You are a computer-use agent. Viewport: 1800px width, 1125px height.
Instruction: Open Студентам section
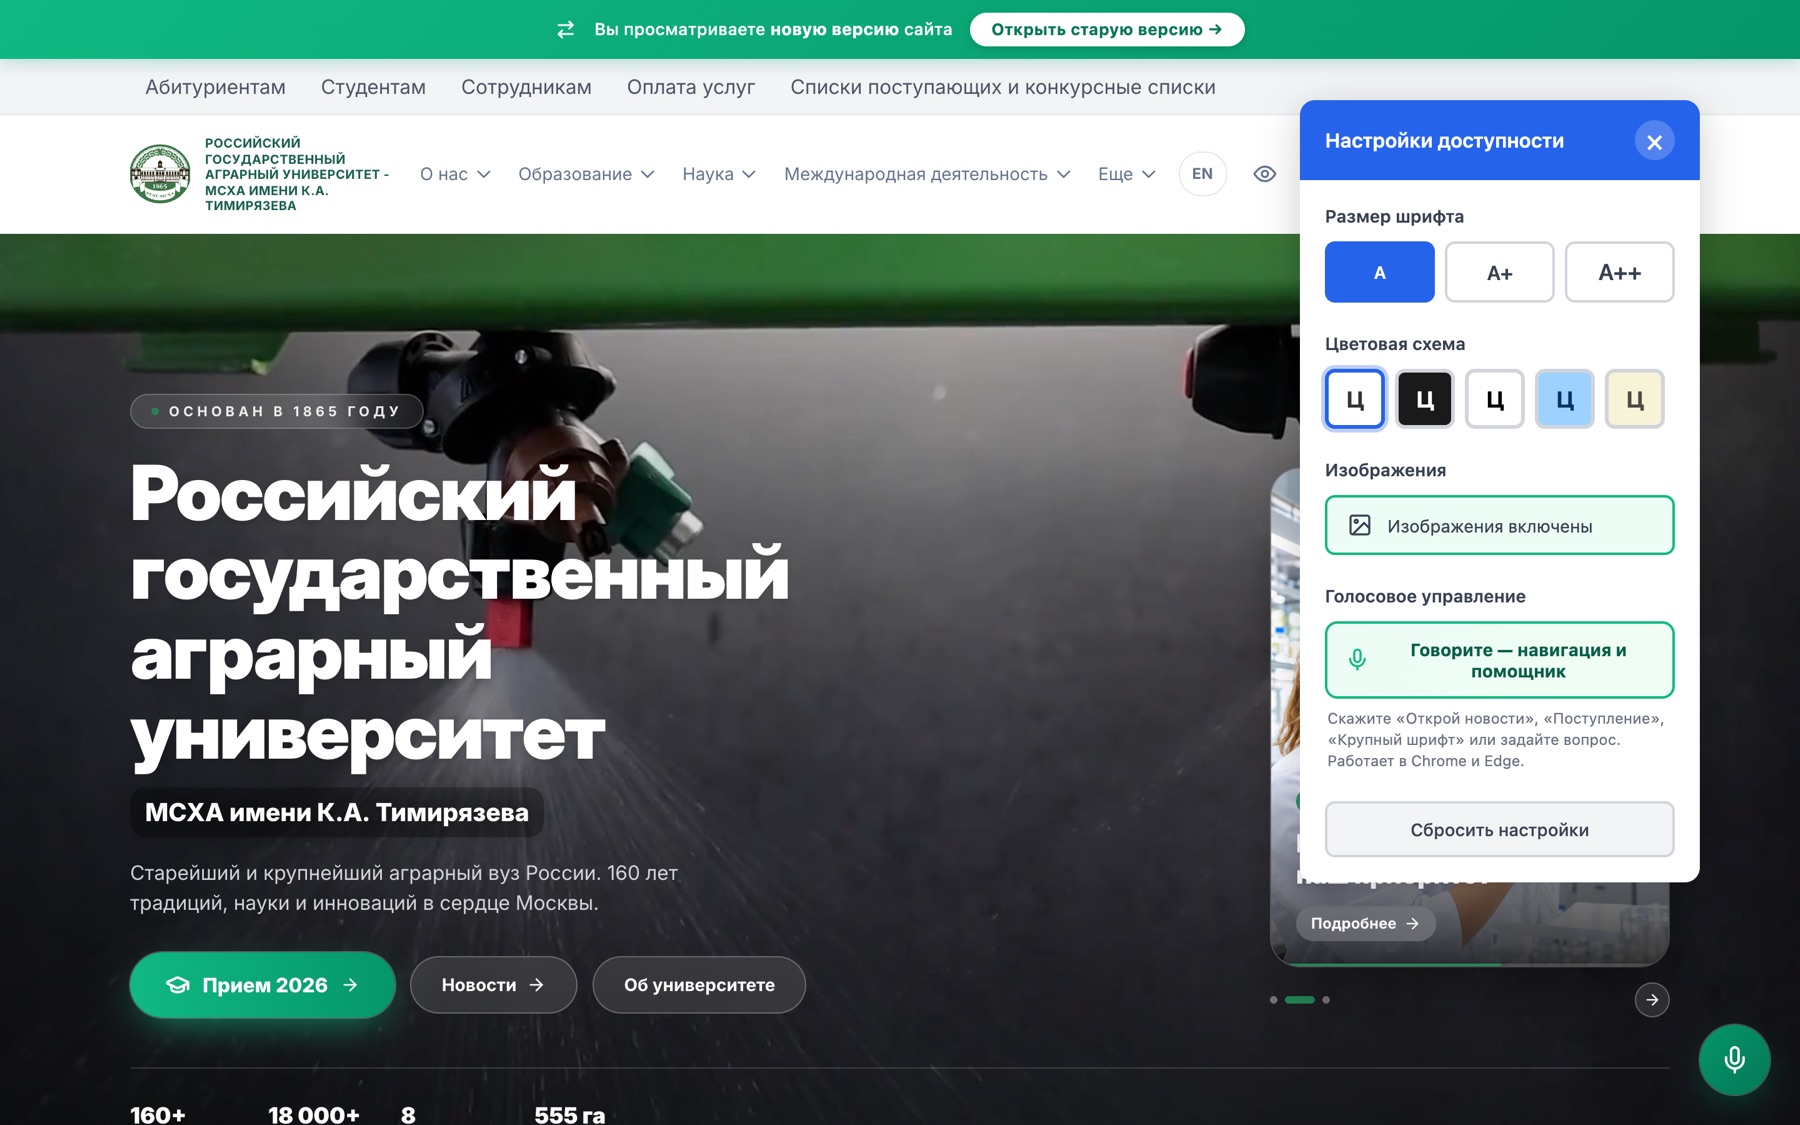[x=373, y=87]
